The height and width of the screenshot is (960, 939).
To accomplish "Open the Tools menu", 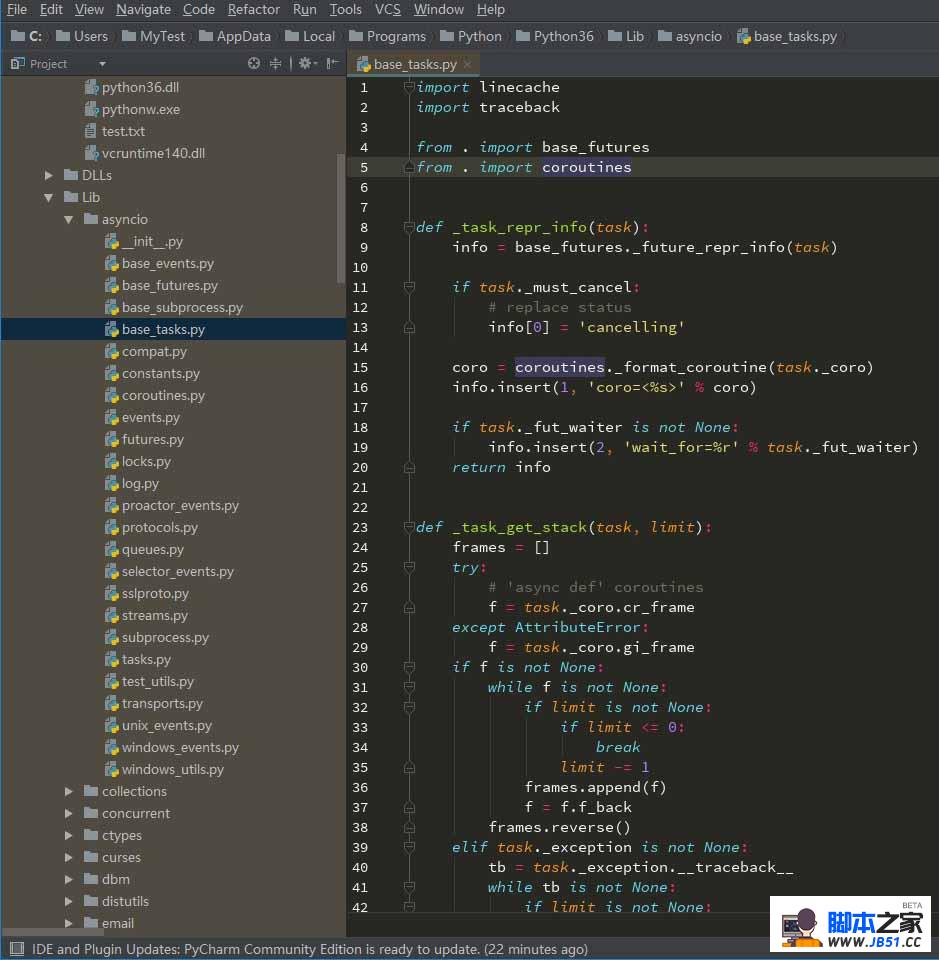I will pos(345,10).
